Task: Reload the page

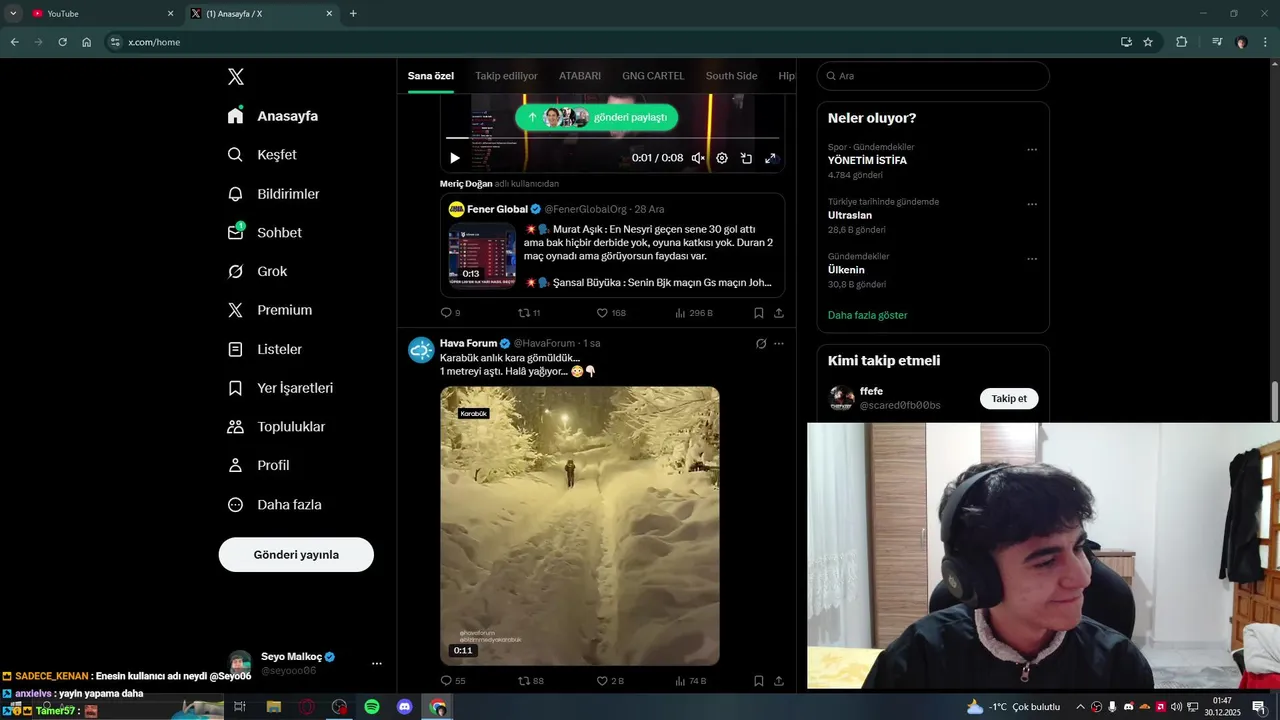Action: [x=62, y=42]
